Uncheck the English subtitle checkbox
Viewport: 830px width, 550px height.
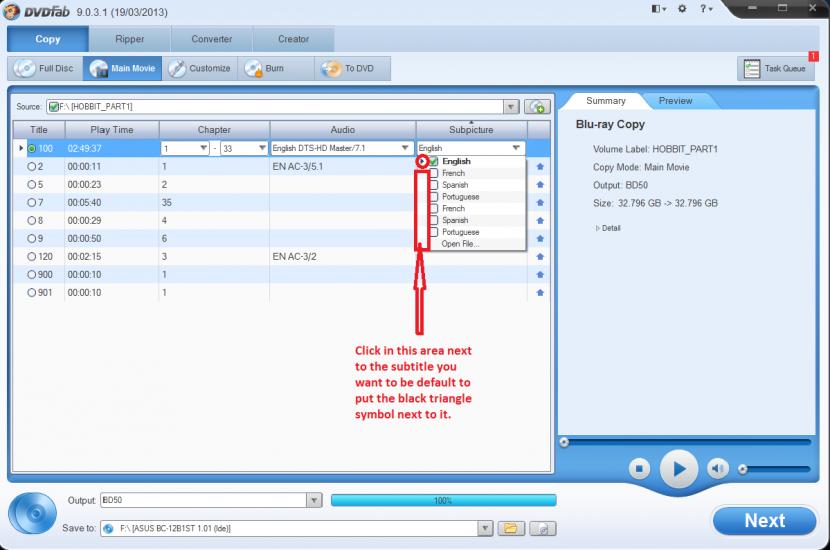pos(433,161)
